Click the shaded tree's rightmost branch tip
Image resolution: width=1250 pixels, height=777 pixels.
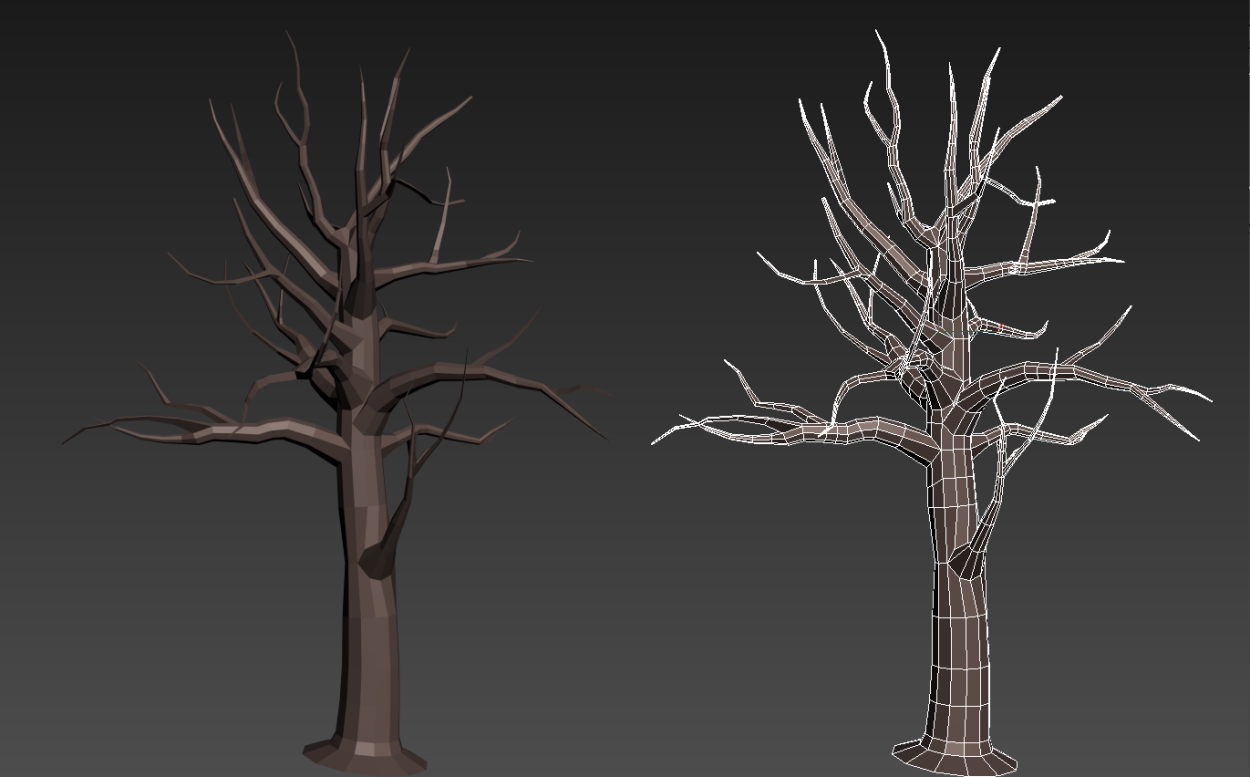click(x=603, y=437)
